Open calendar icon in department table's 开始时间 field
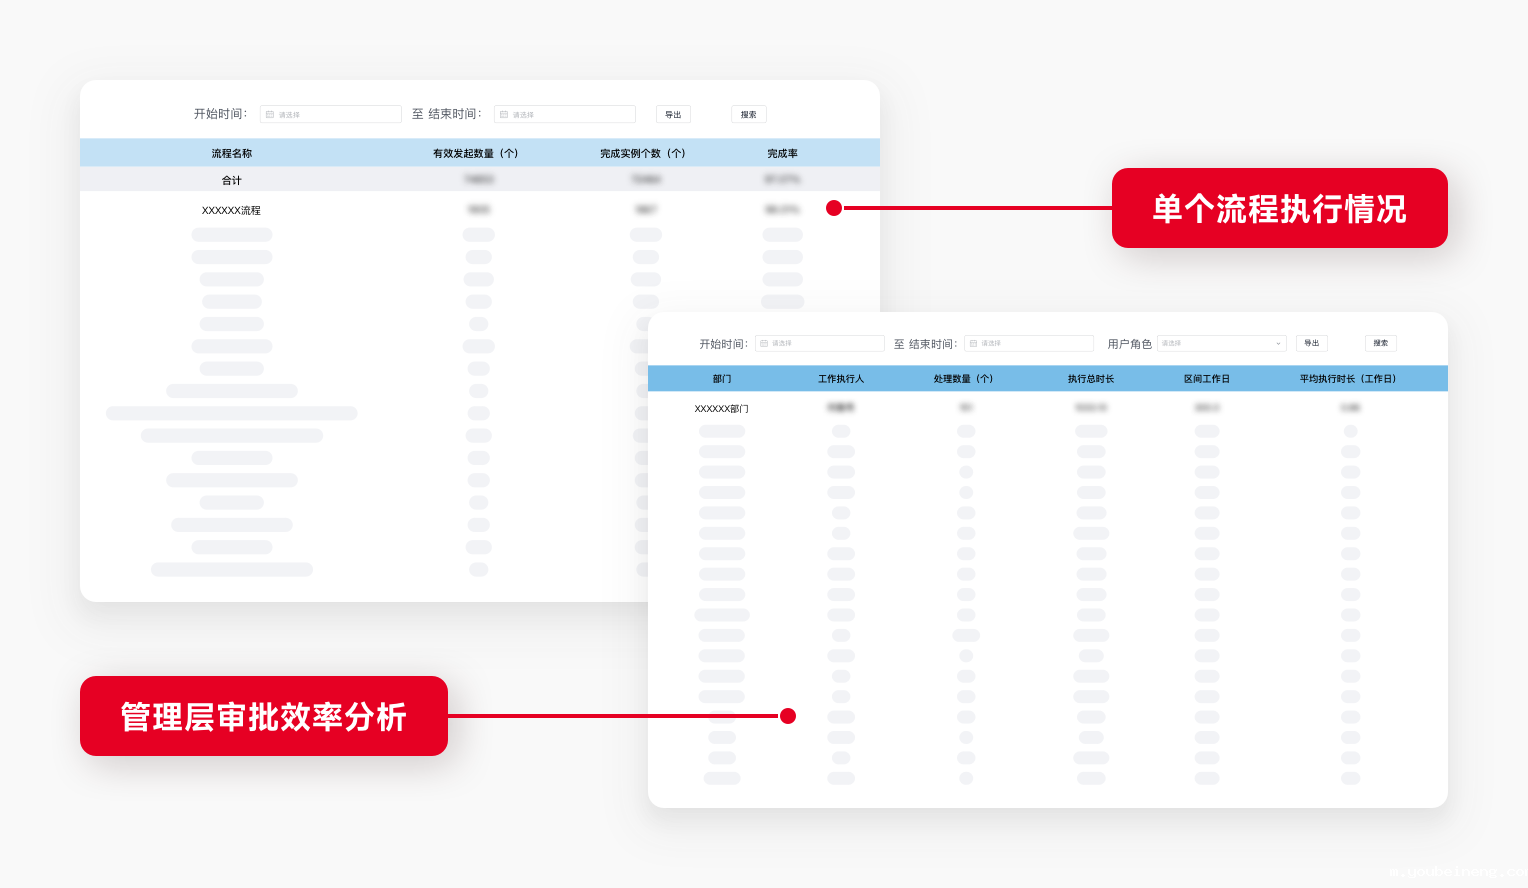Viewport: 1528px width, 888px height. point(764,344)
